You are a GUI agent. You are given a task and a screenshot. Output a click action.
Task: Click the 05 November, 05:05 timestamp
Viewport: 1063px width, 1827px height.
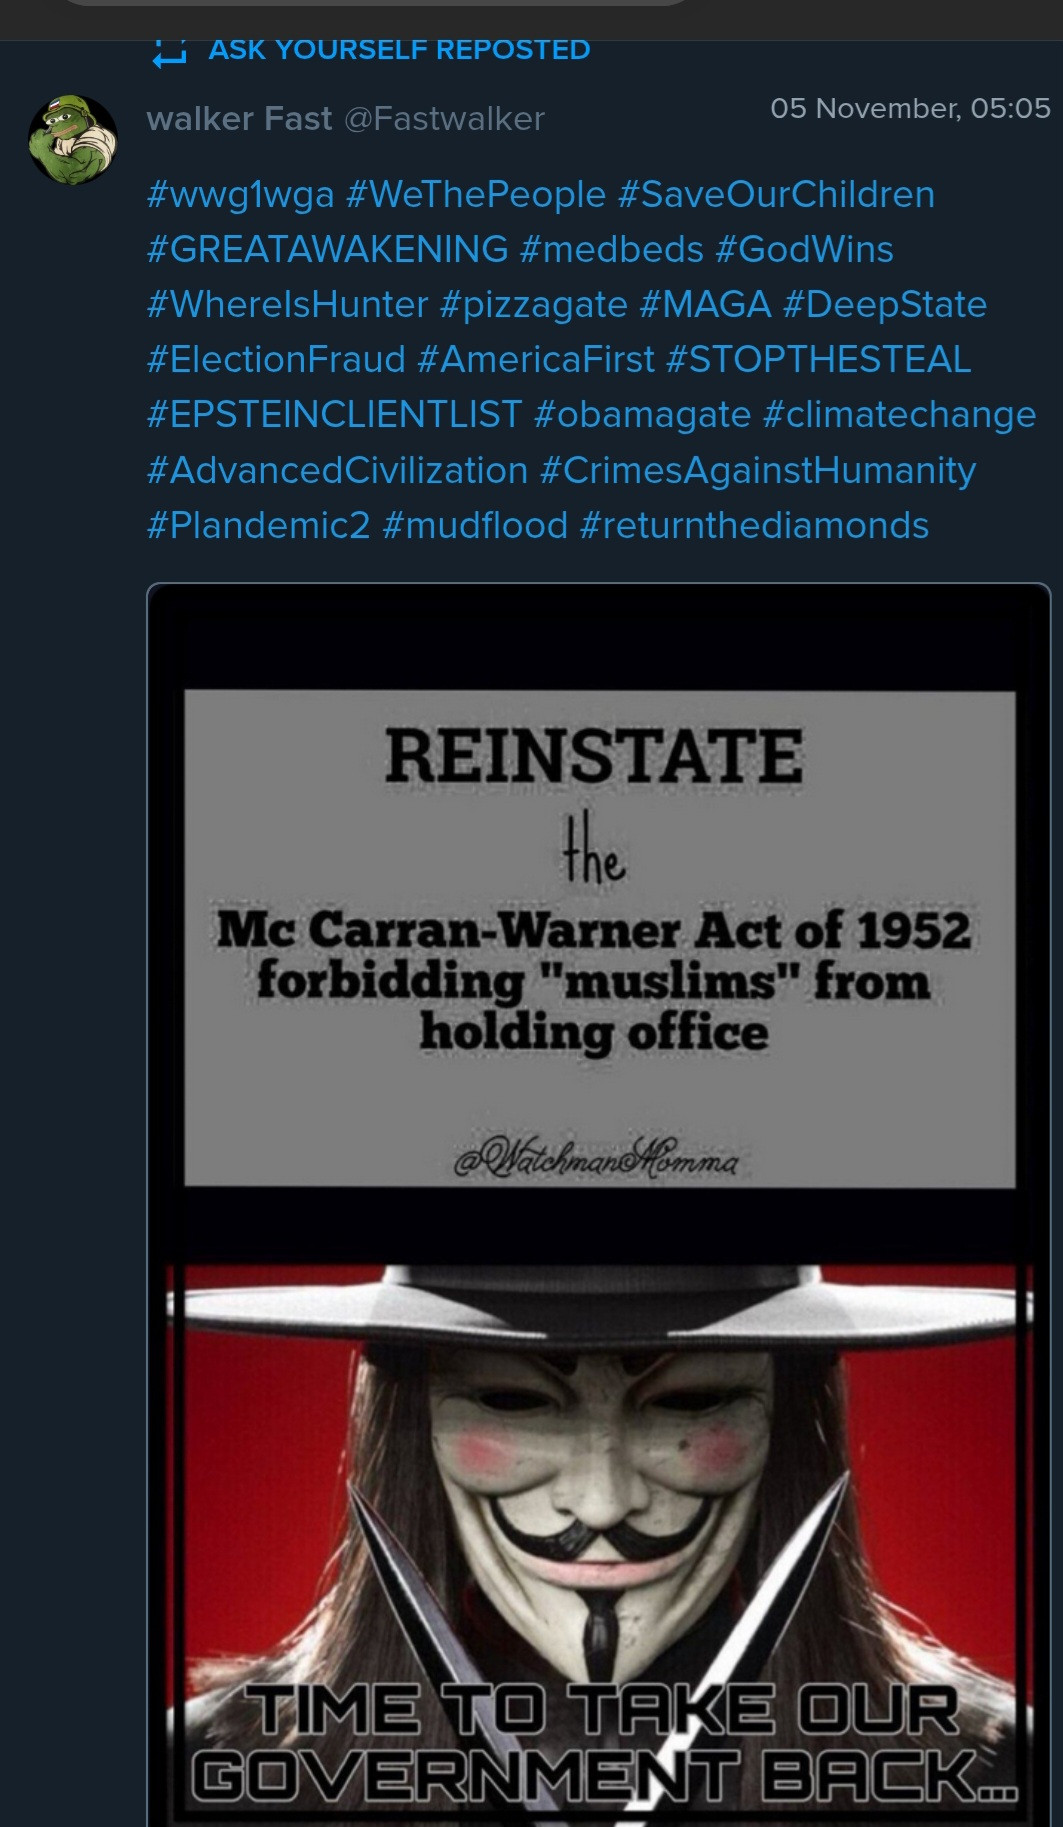(910, 108)
